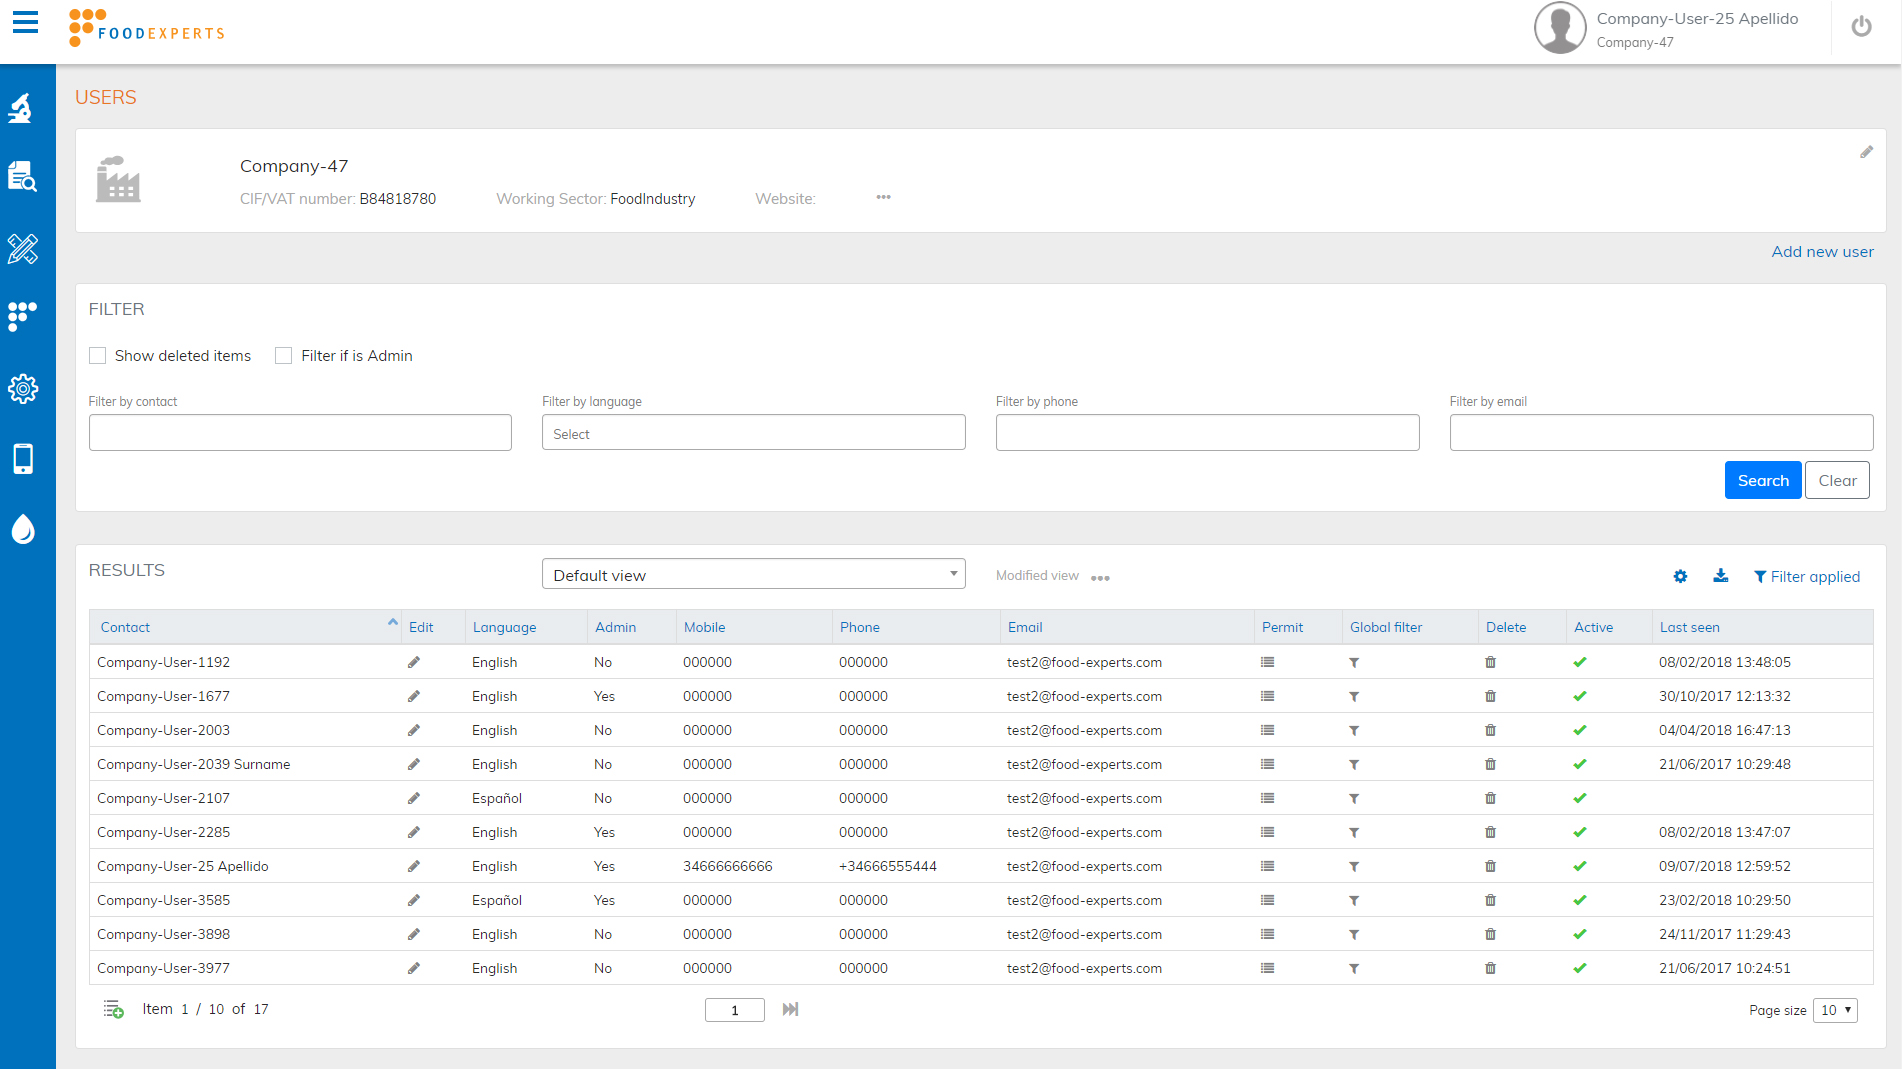Open the gear settings icon in the sidebar

tap(22, 389)
